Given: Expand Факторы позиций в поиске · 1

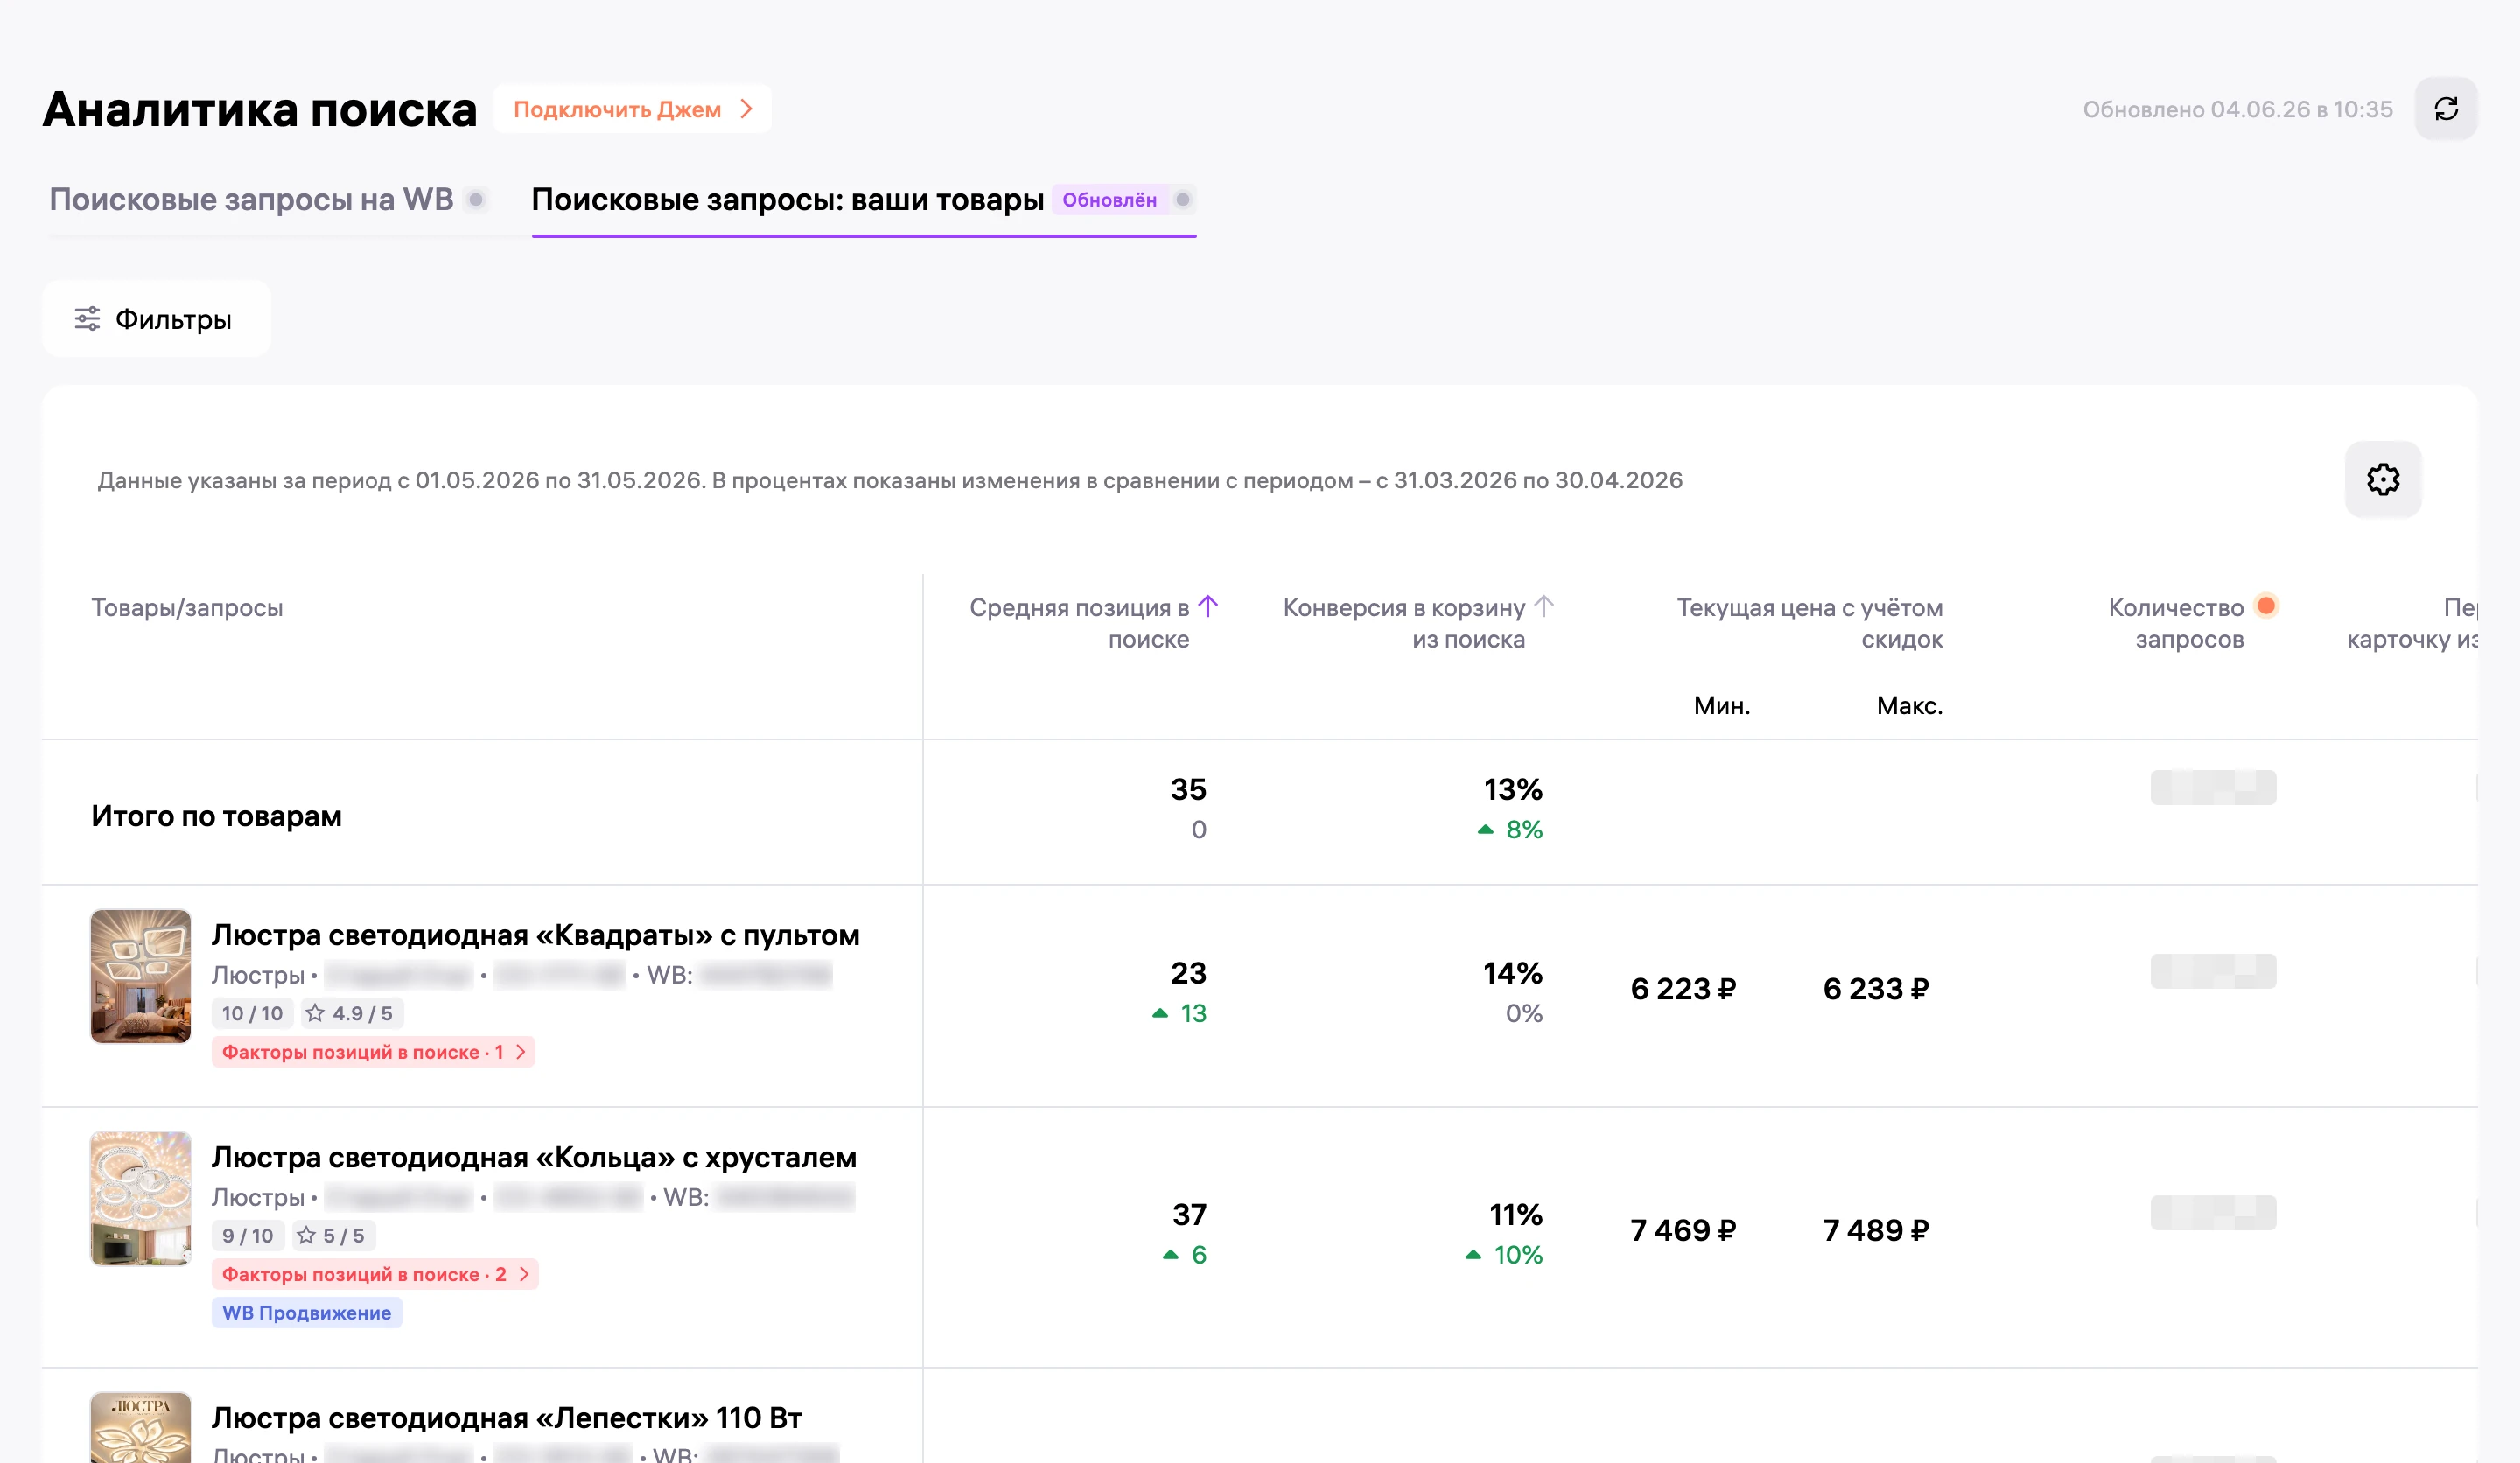Looking at the screenshot, I should tap(373, 1052).
